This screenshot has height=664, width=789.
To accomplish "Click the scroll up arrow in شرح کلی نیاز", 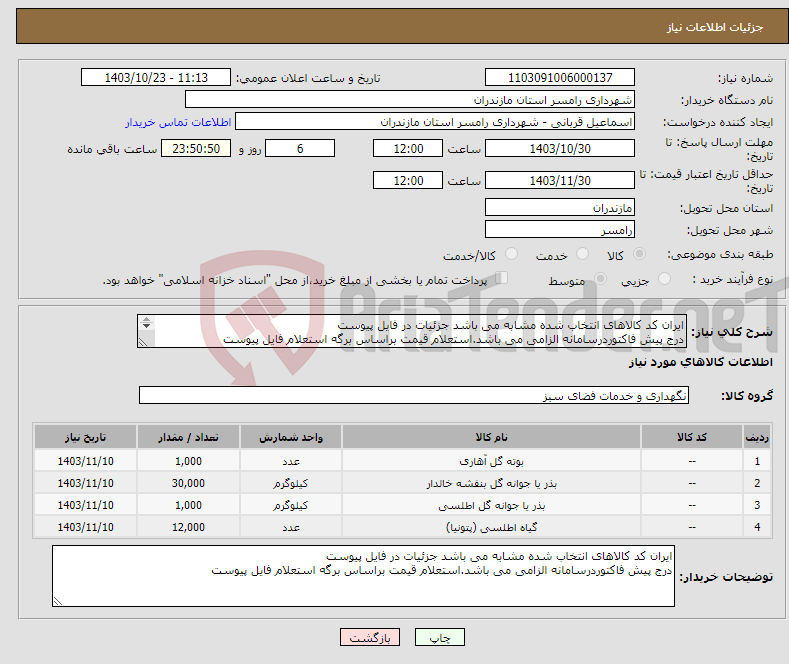I will (x=146, y=319).
